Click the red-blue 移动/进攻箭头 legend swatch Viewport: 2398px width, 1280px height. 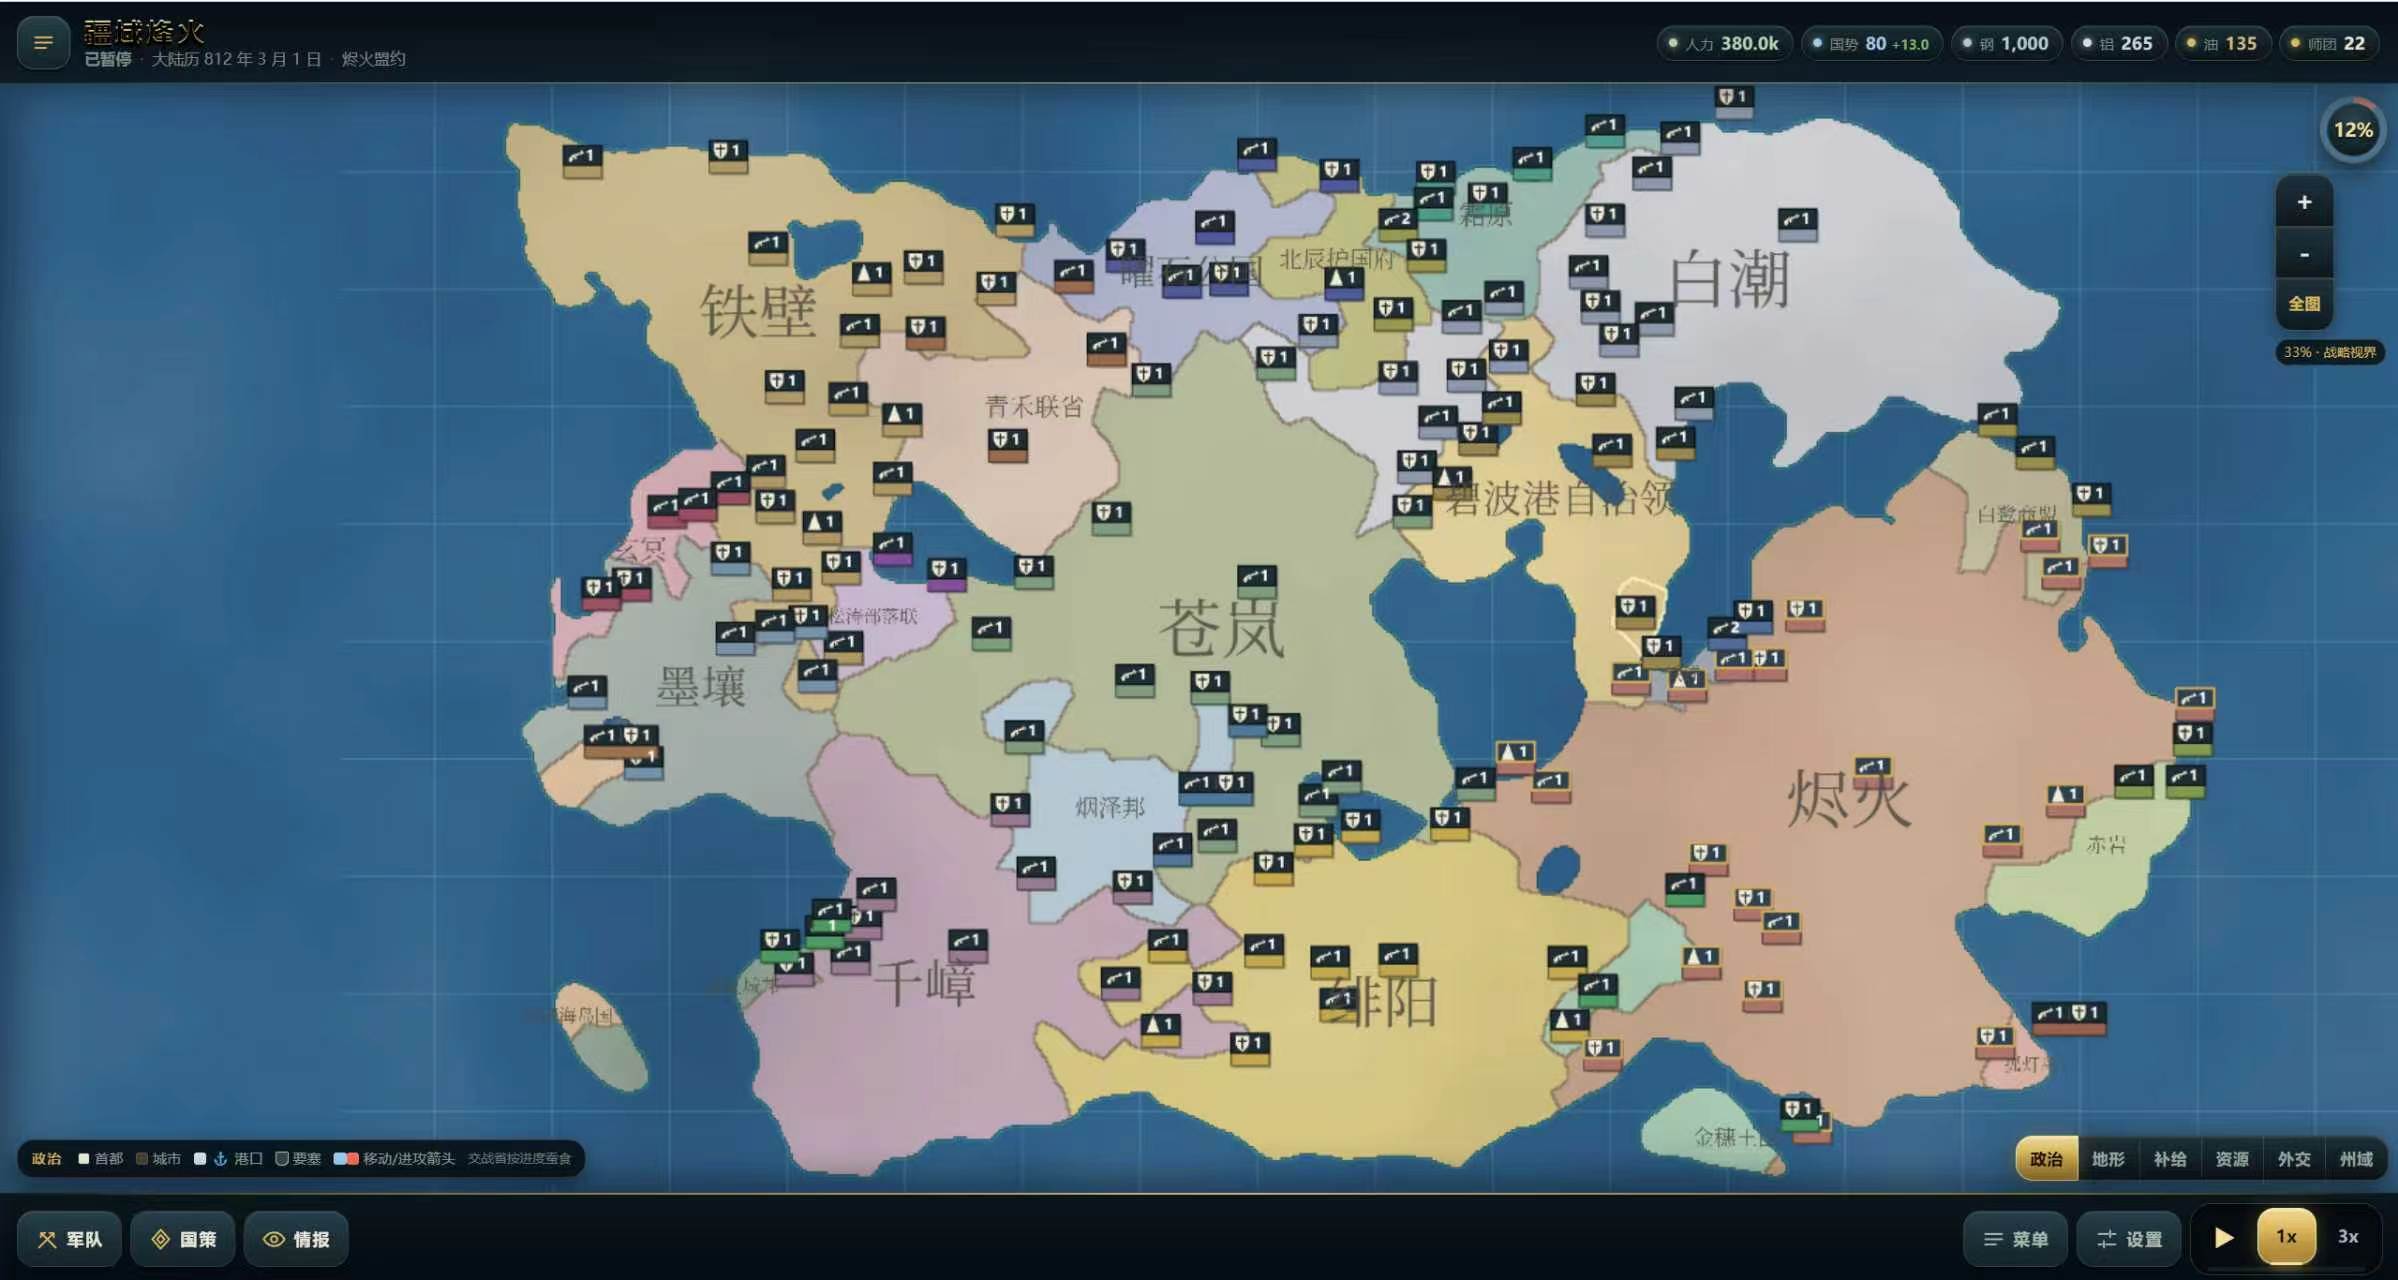pos(346,1158)
